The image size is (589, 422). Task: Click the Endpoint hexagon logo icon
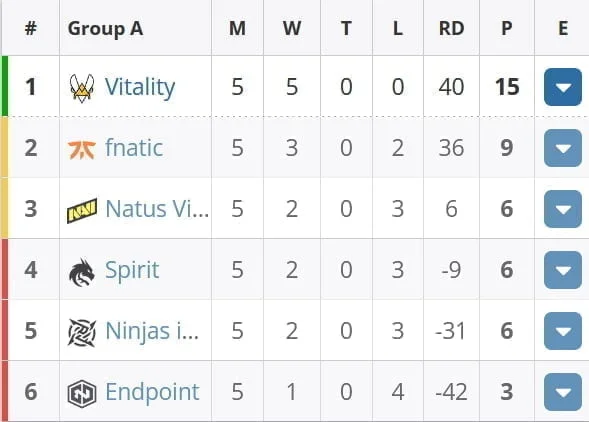pos(82,393)
